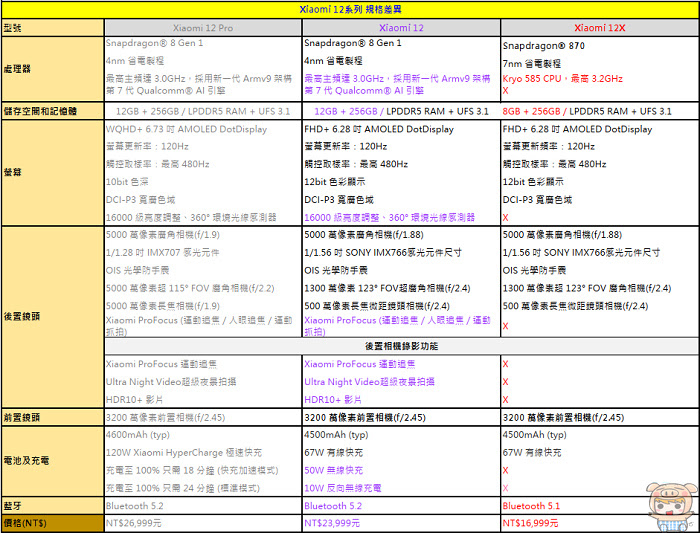Click the 藍牙 row label

(x=12, y=506)
